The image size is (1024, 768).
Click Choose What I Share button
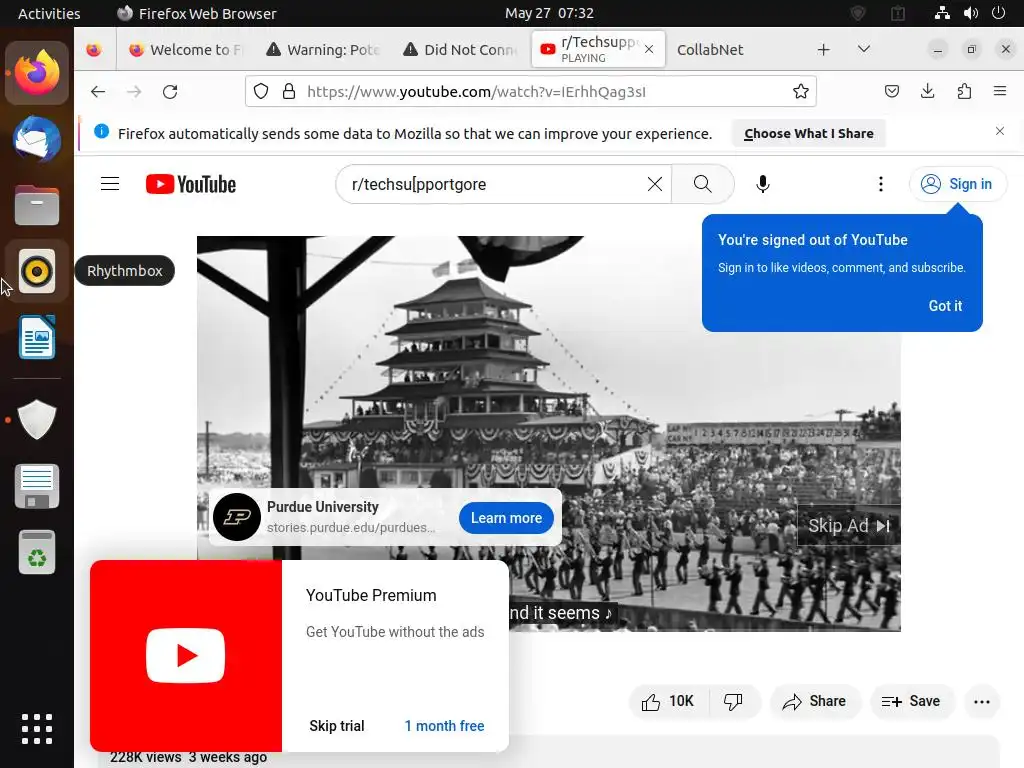tap(808, 133)
